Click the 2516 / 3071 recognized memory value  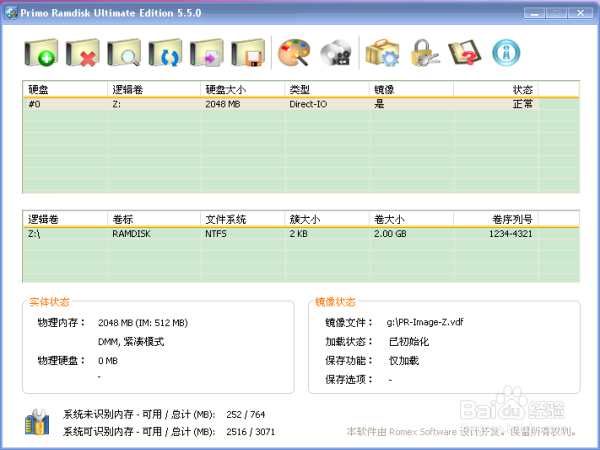click(251, 432)
